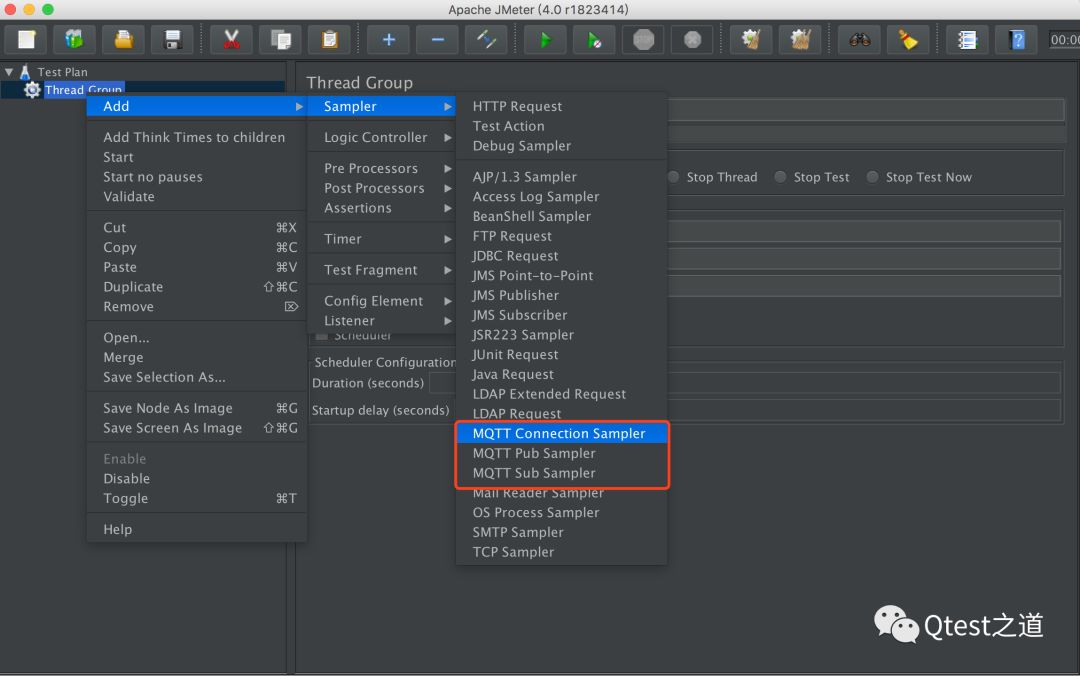
Task: Choose Merge in context menu
Action: click(197, 357)
